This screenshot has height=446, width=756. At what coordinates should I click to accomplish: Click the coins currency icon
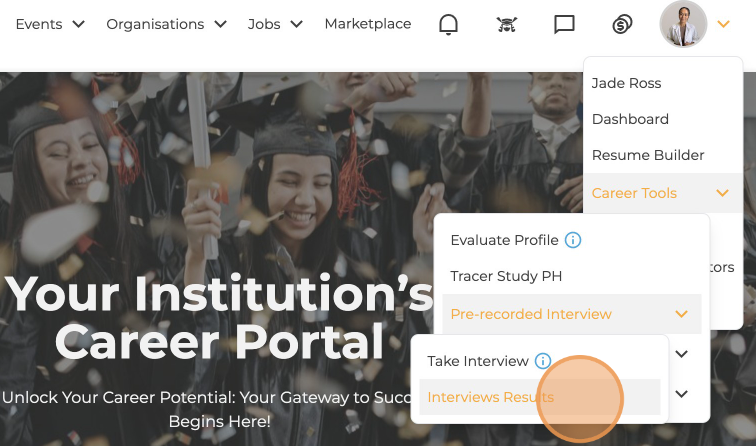(x=622, y=24)
